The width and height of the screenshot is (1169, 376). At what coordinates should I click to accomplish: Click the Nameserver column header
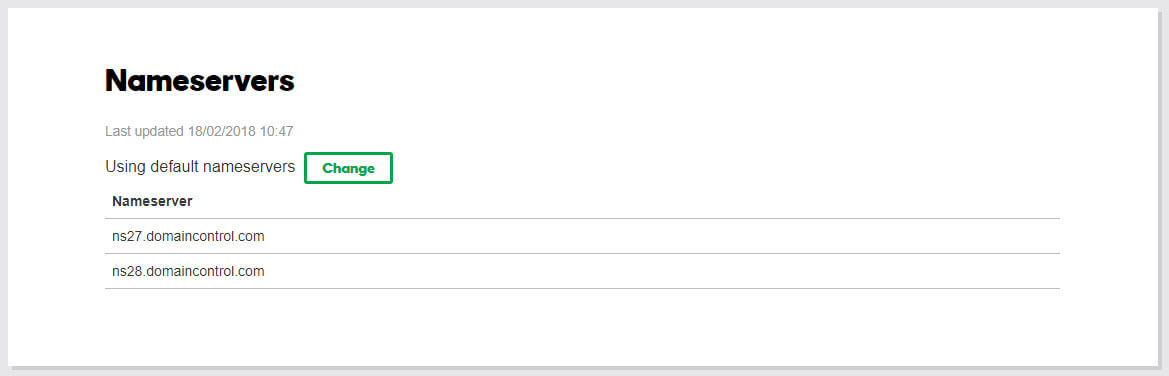pos(152,201)
